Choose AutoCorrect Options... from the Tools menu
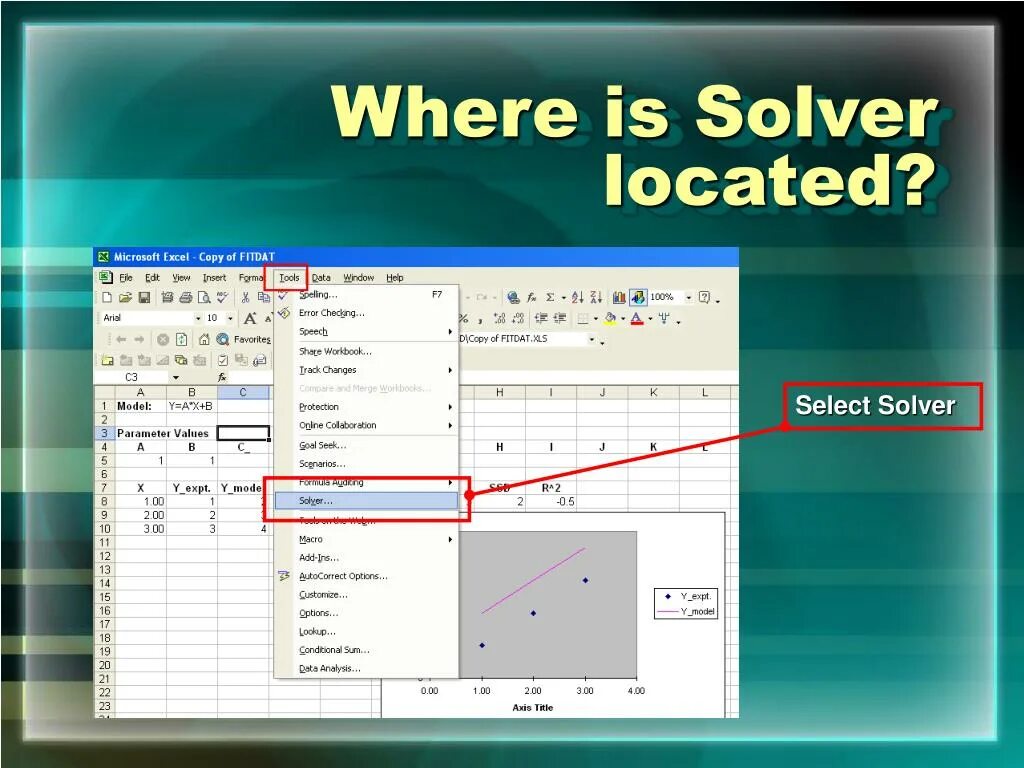This screenshot has width=1024, height=768. (366, 576)
